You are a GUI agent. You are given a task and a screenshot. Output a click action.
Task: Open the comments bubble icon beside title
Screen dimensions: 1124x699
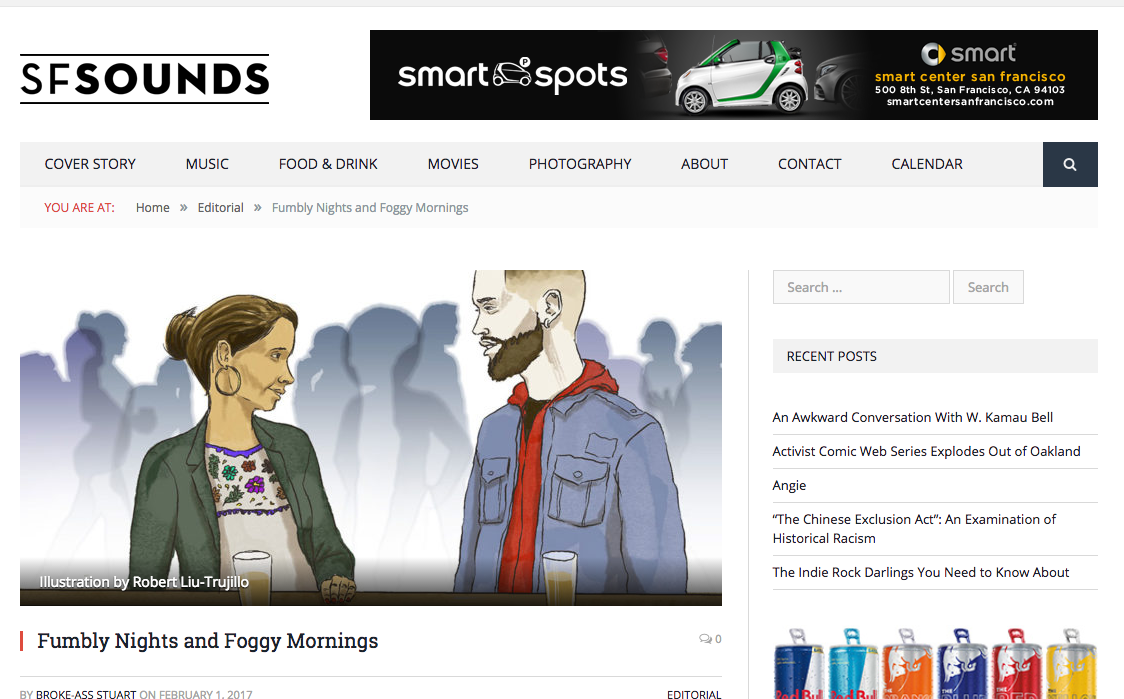click(x=705, y=639)
